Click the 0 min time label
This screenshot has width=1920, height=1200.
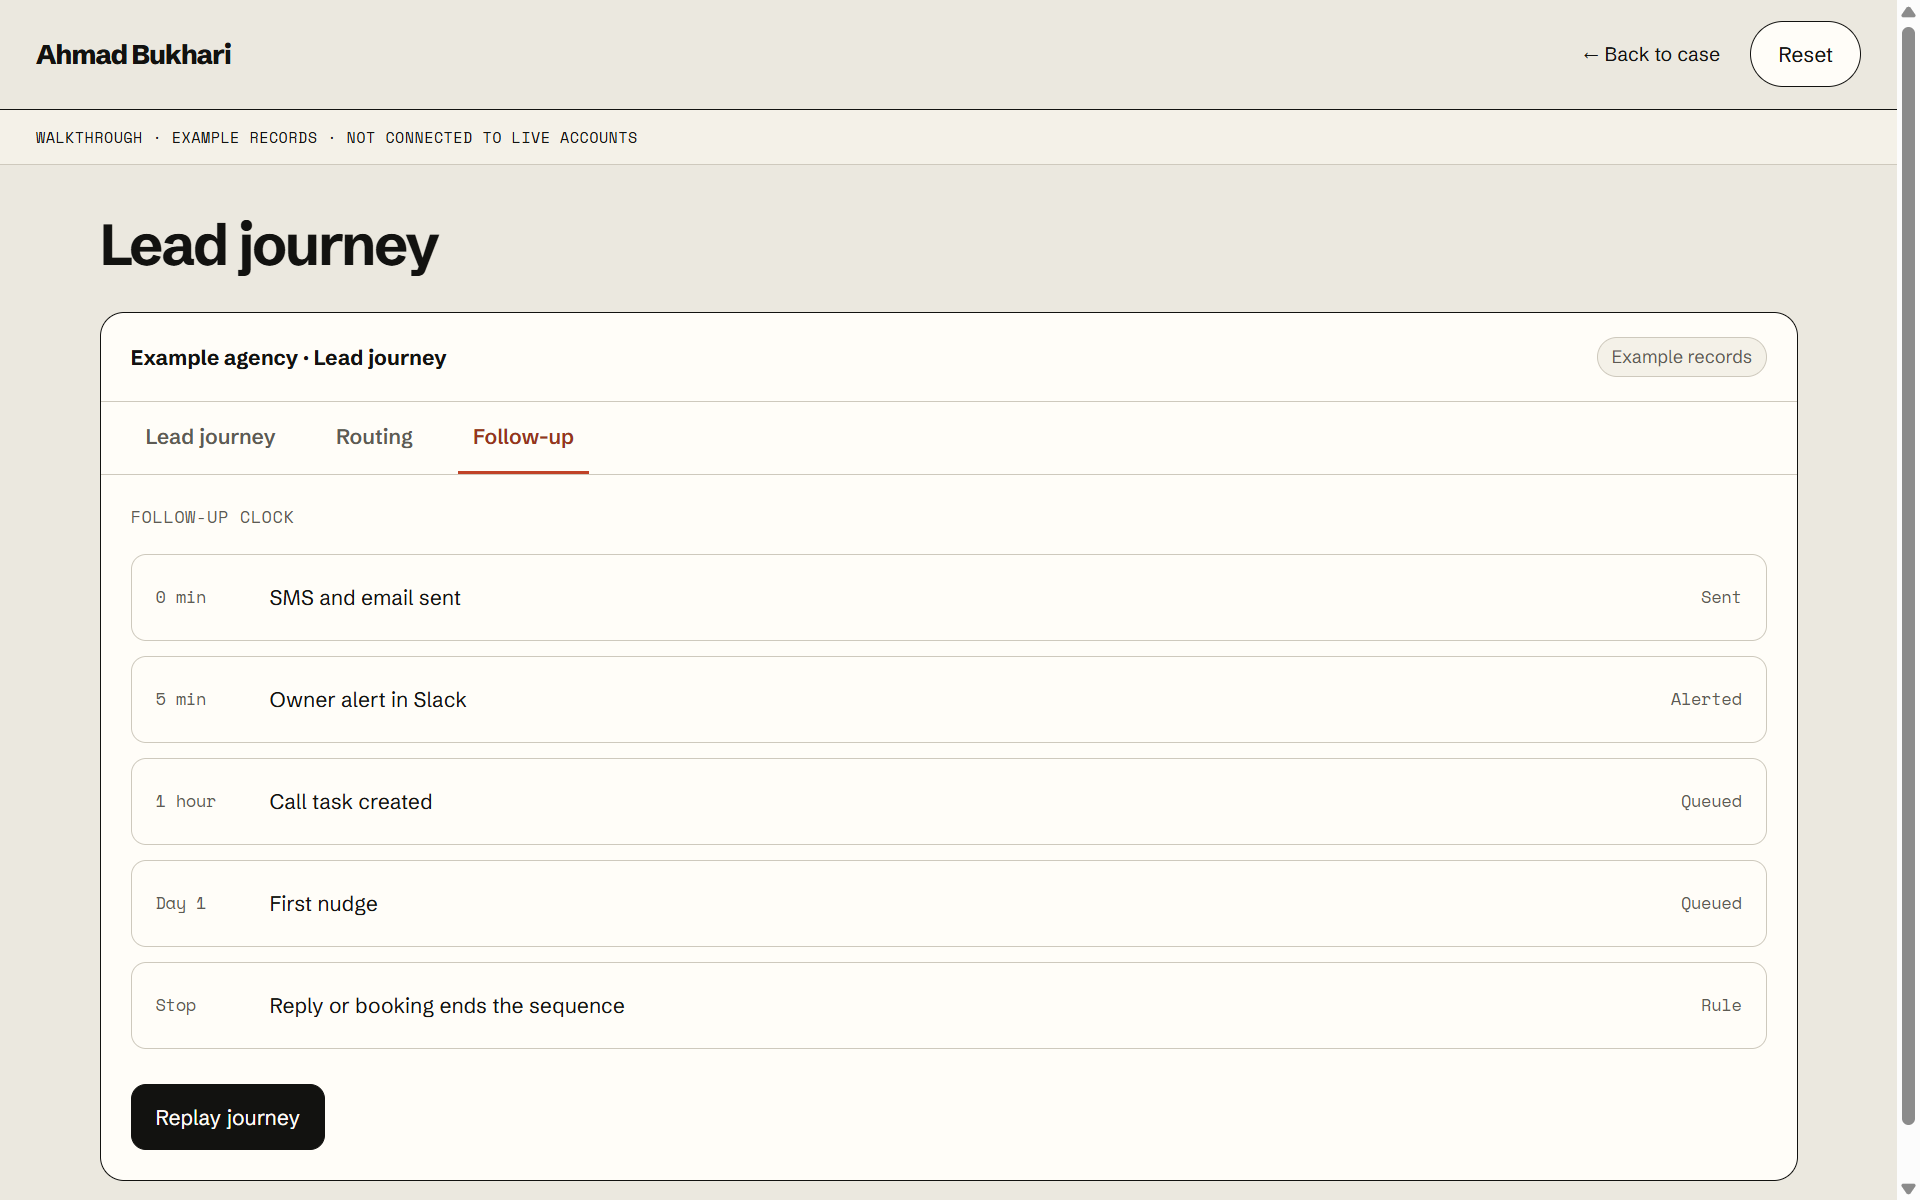click(181, 597)
